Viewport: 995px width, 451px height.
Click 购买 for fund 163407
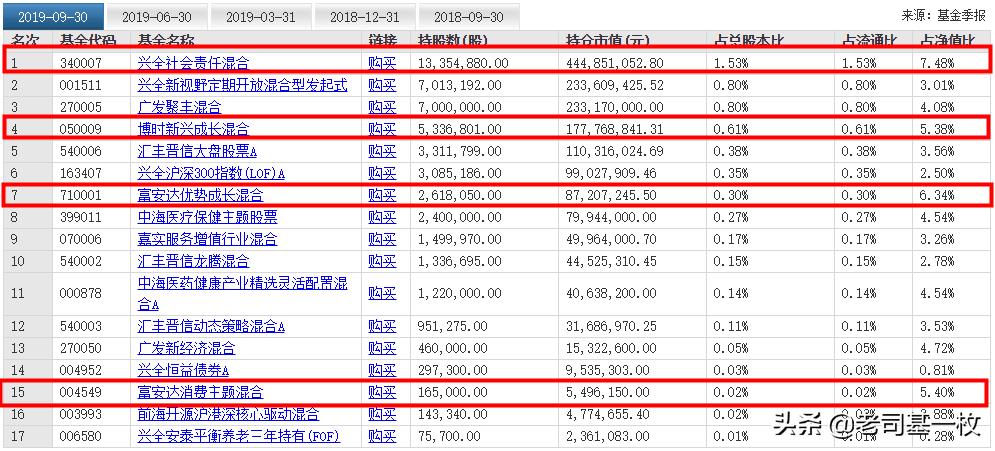(383, 173)
